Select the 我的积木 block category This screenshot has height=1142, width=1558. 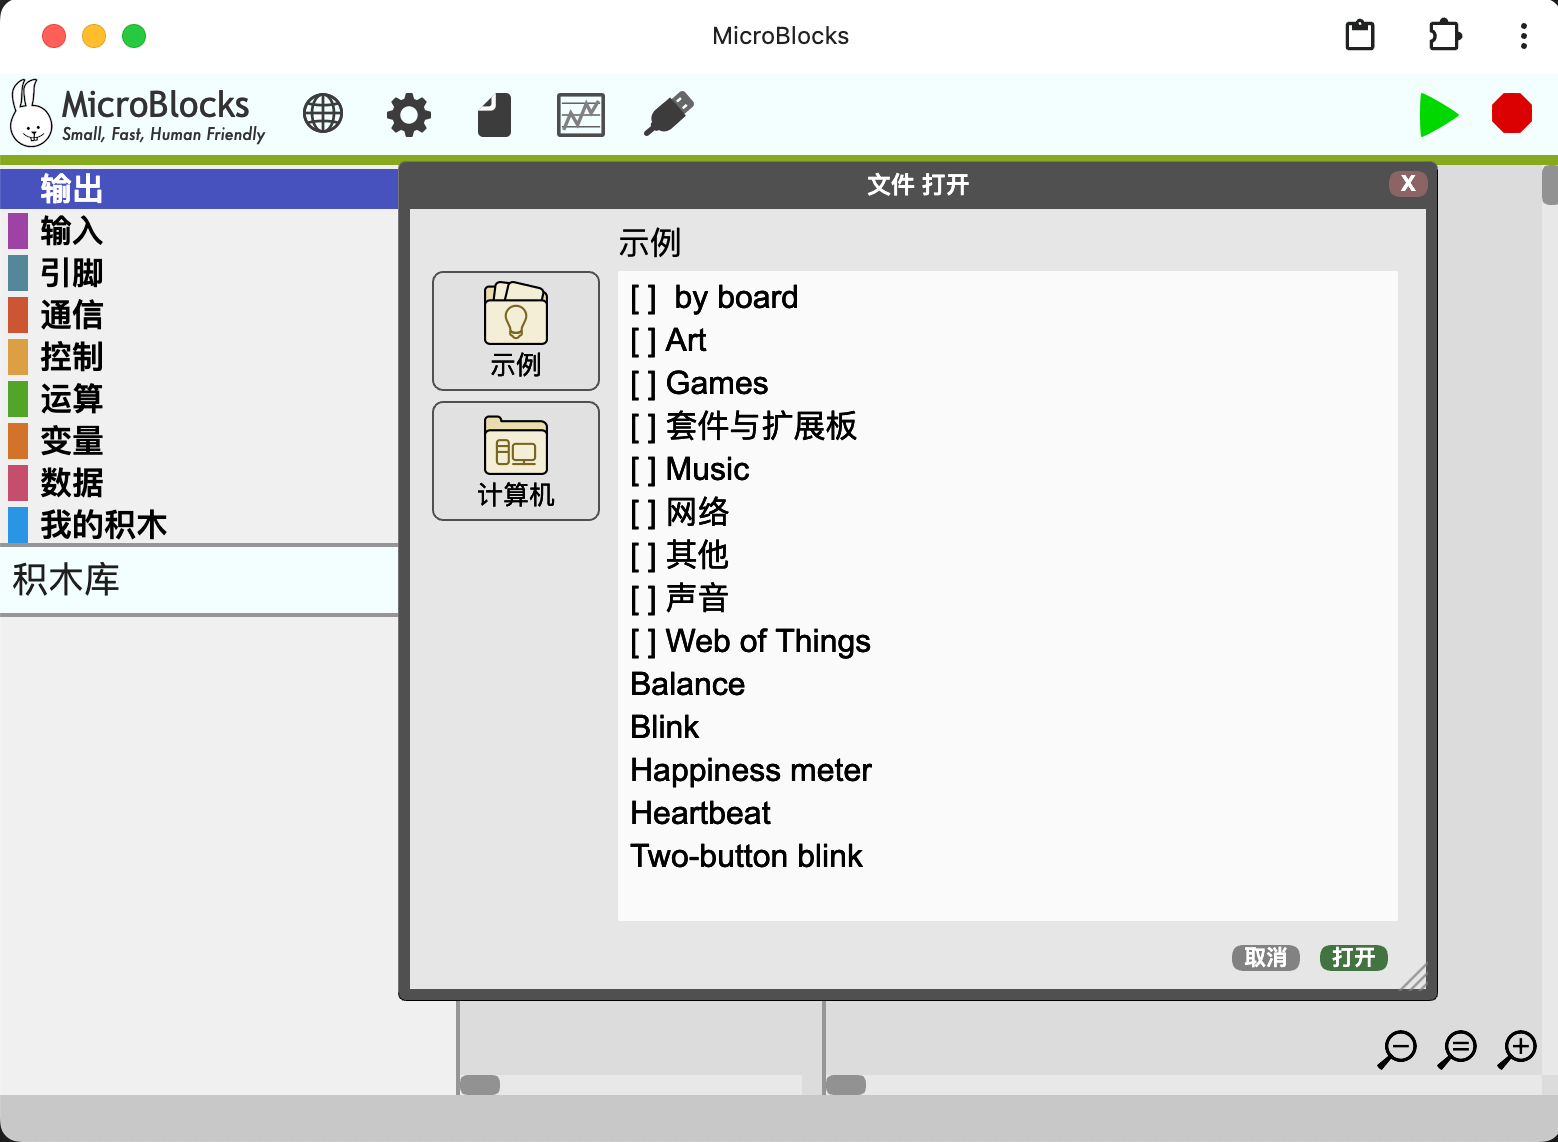[200, 525]
